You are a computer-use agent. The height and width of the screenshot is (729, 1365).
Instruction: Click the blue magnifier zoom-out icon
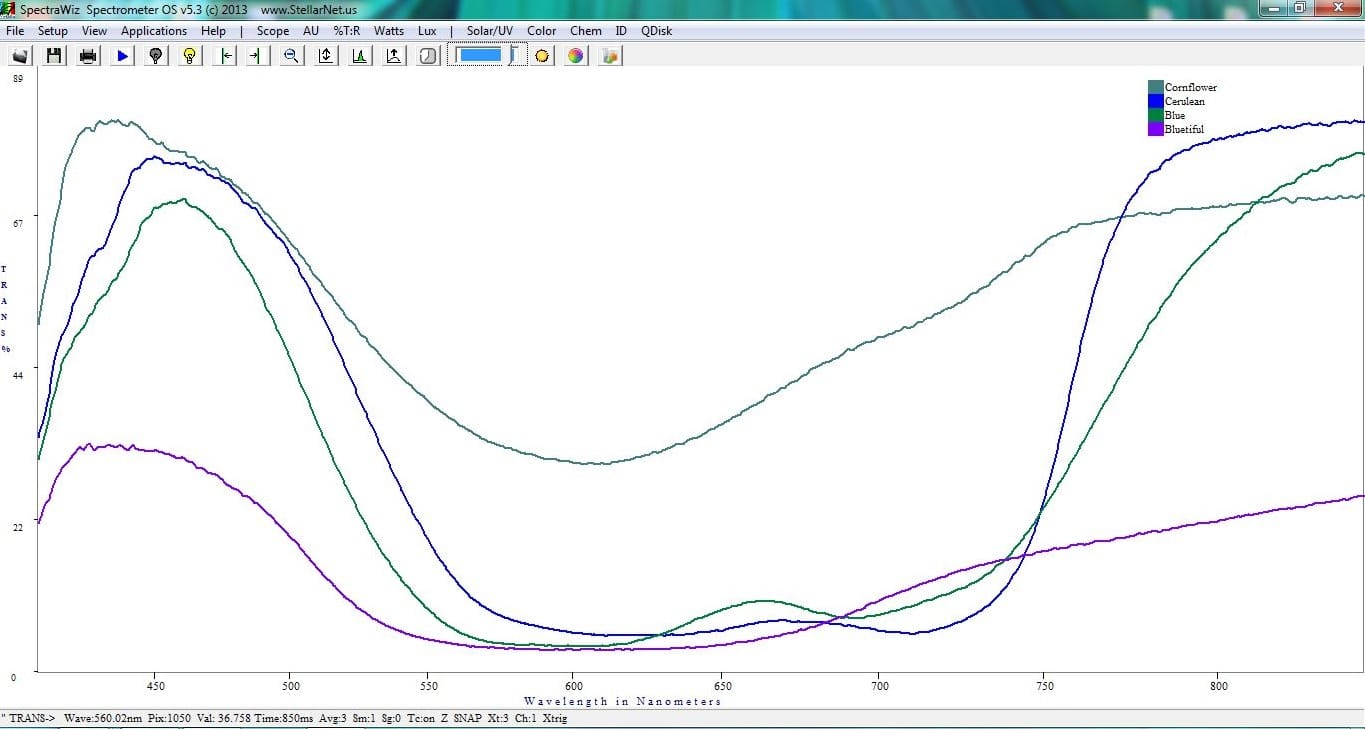[291, 56]
